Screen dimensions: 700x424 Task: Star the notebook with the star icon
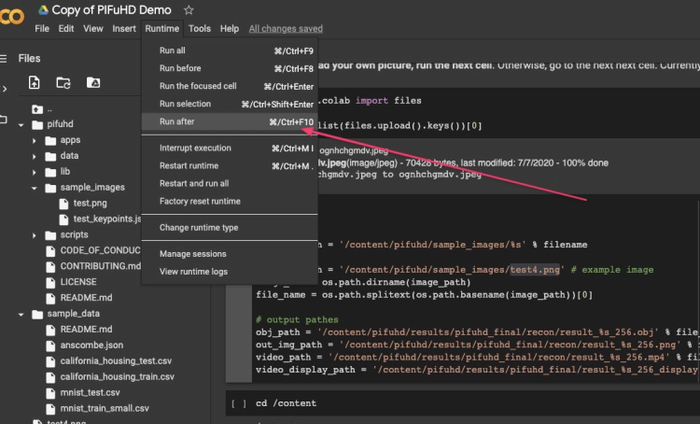click(x=190, y=10)
